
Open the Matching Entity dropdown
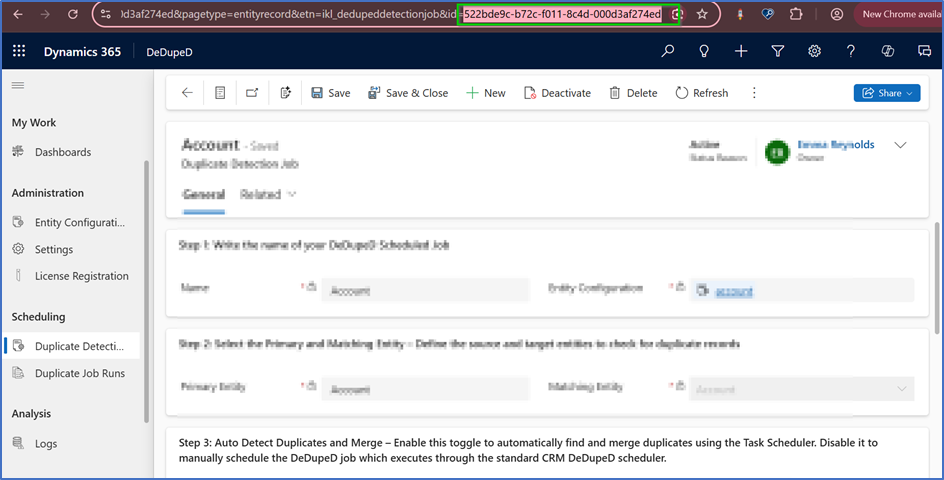pos(801,389)
